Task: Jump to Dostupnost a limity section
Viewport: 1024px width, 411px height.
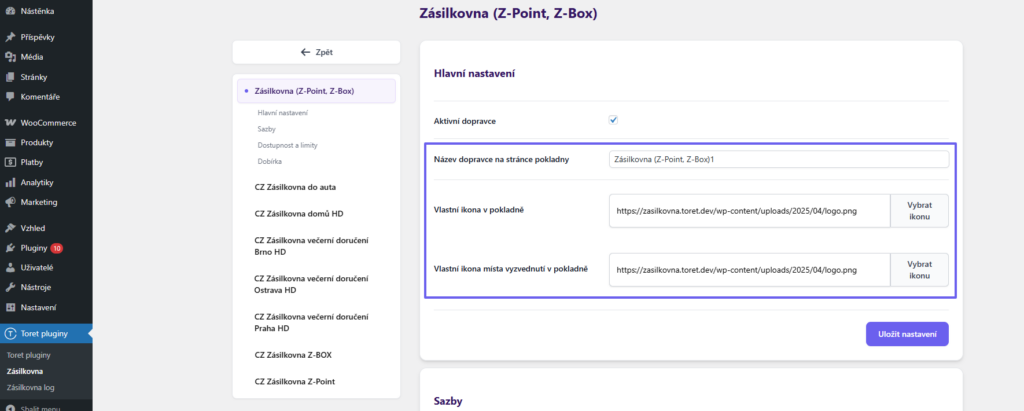Action: 287,145
